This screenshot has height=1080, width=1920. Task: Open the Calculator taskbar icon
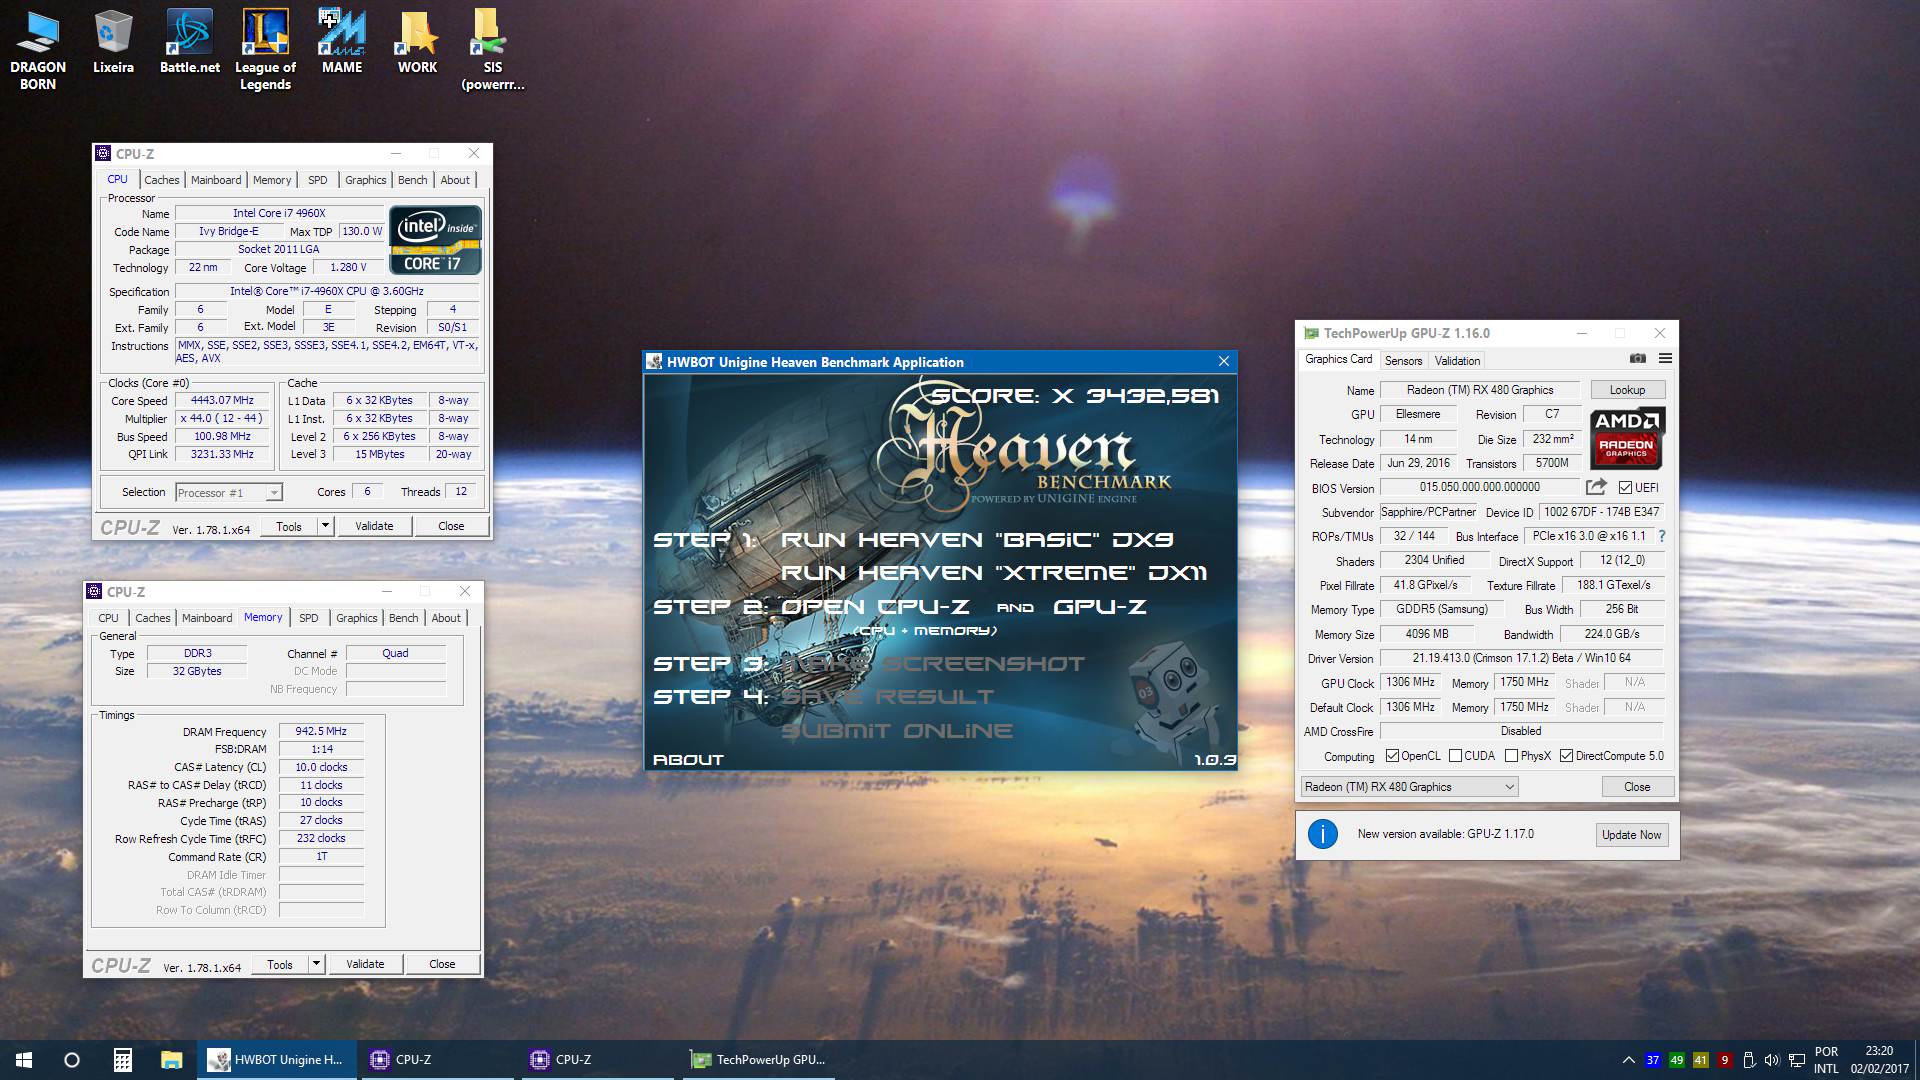click(x=122, y=1060)
